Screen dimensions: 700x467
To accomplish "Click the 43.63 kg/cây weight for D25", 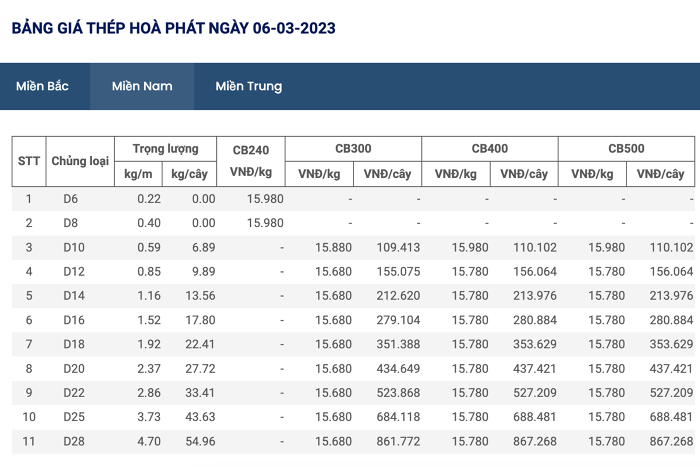I will click(200, 417).
